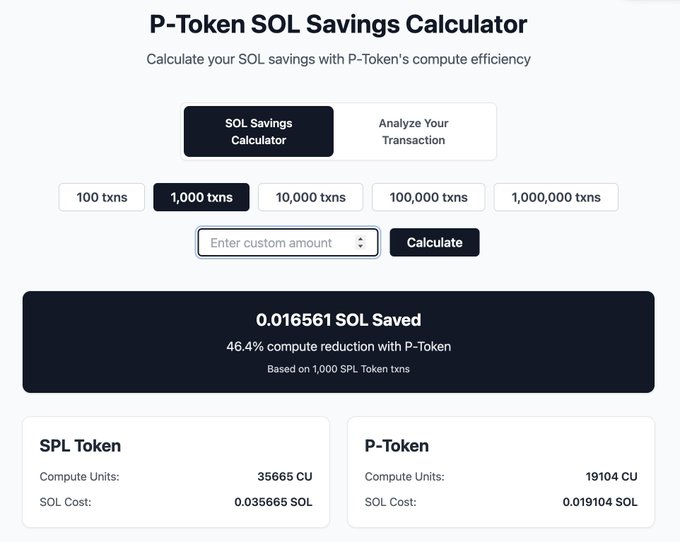Select the 100 txns preset
This screenshot has height=542, width=680.
102,197
